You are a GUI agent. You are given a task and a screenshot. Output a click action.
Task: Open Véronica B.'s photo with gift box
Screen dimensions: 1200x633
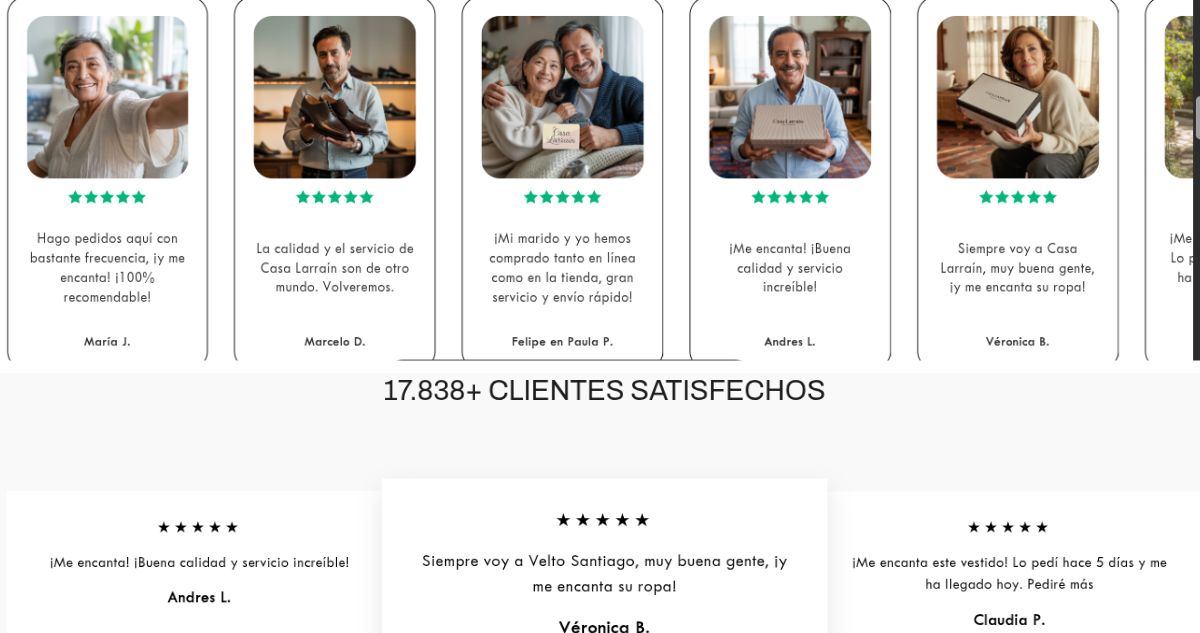1018,97
